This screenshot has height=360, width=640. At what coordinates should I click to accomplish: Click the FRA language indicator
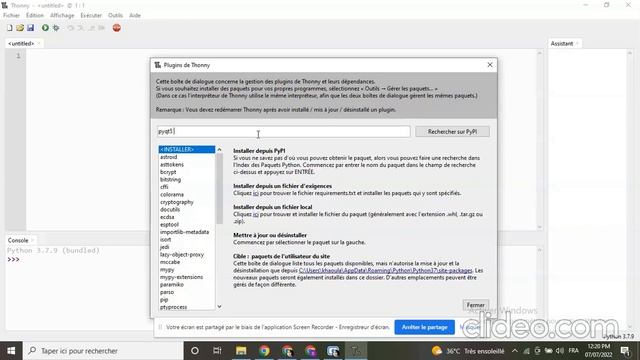point(573,351)
